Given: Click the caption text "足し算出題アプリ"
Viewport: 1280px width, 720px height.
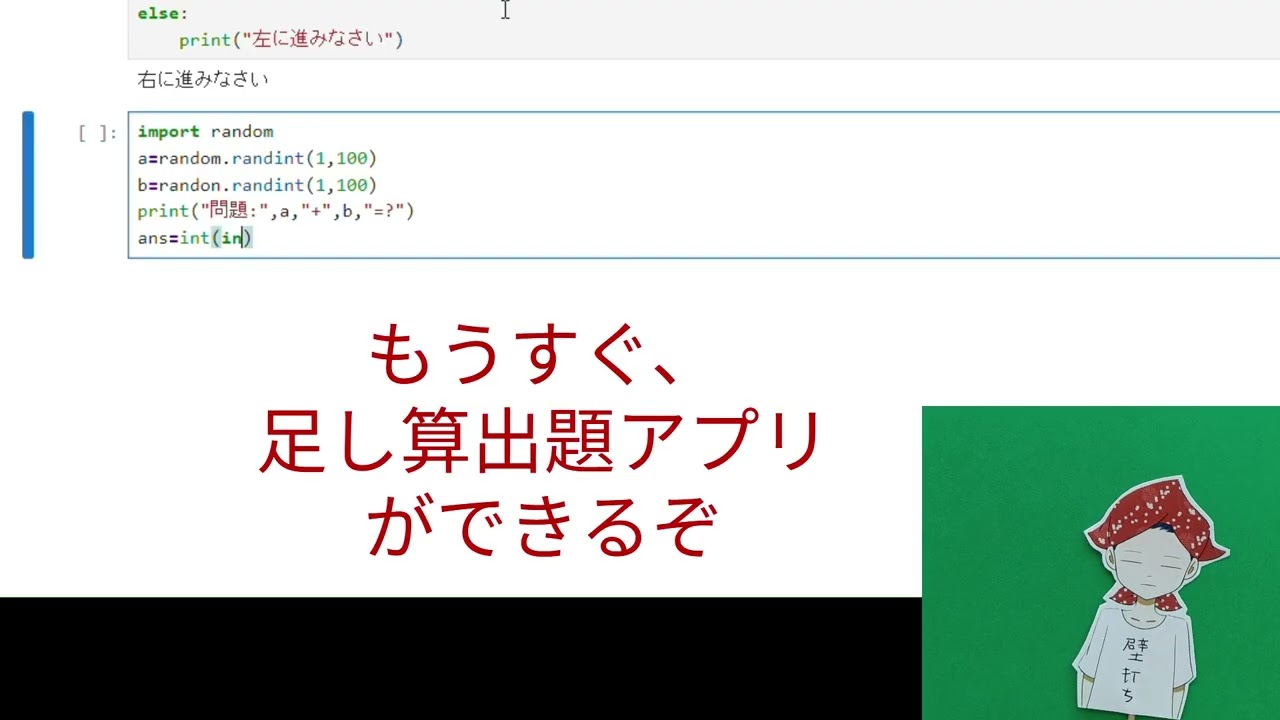Looking at the screenshot, I should [x=540, y=443].
